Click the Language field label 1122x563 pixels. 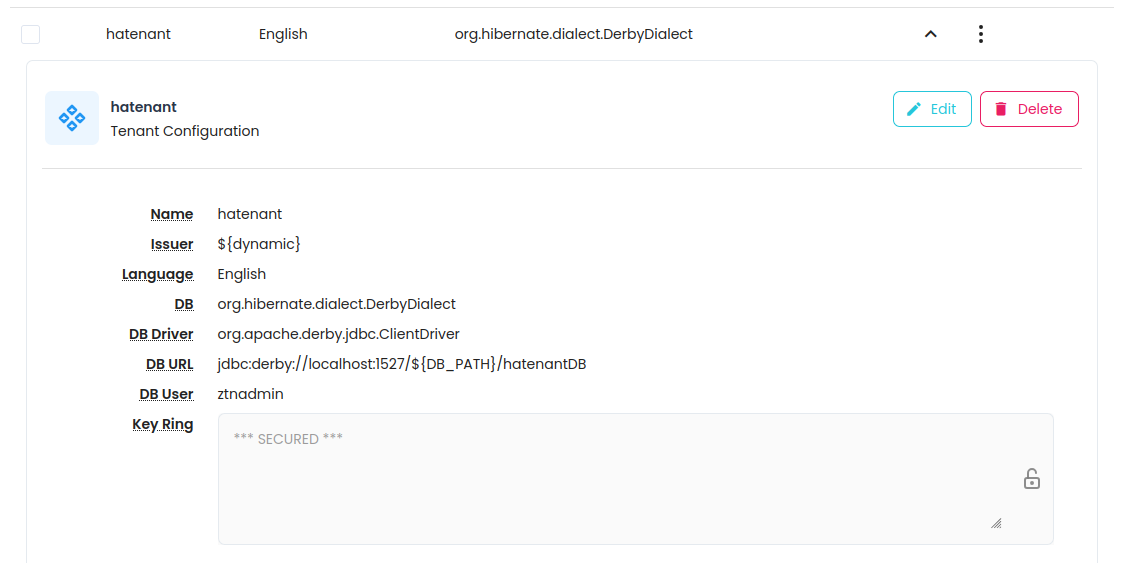click(158, 274)
